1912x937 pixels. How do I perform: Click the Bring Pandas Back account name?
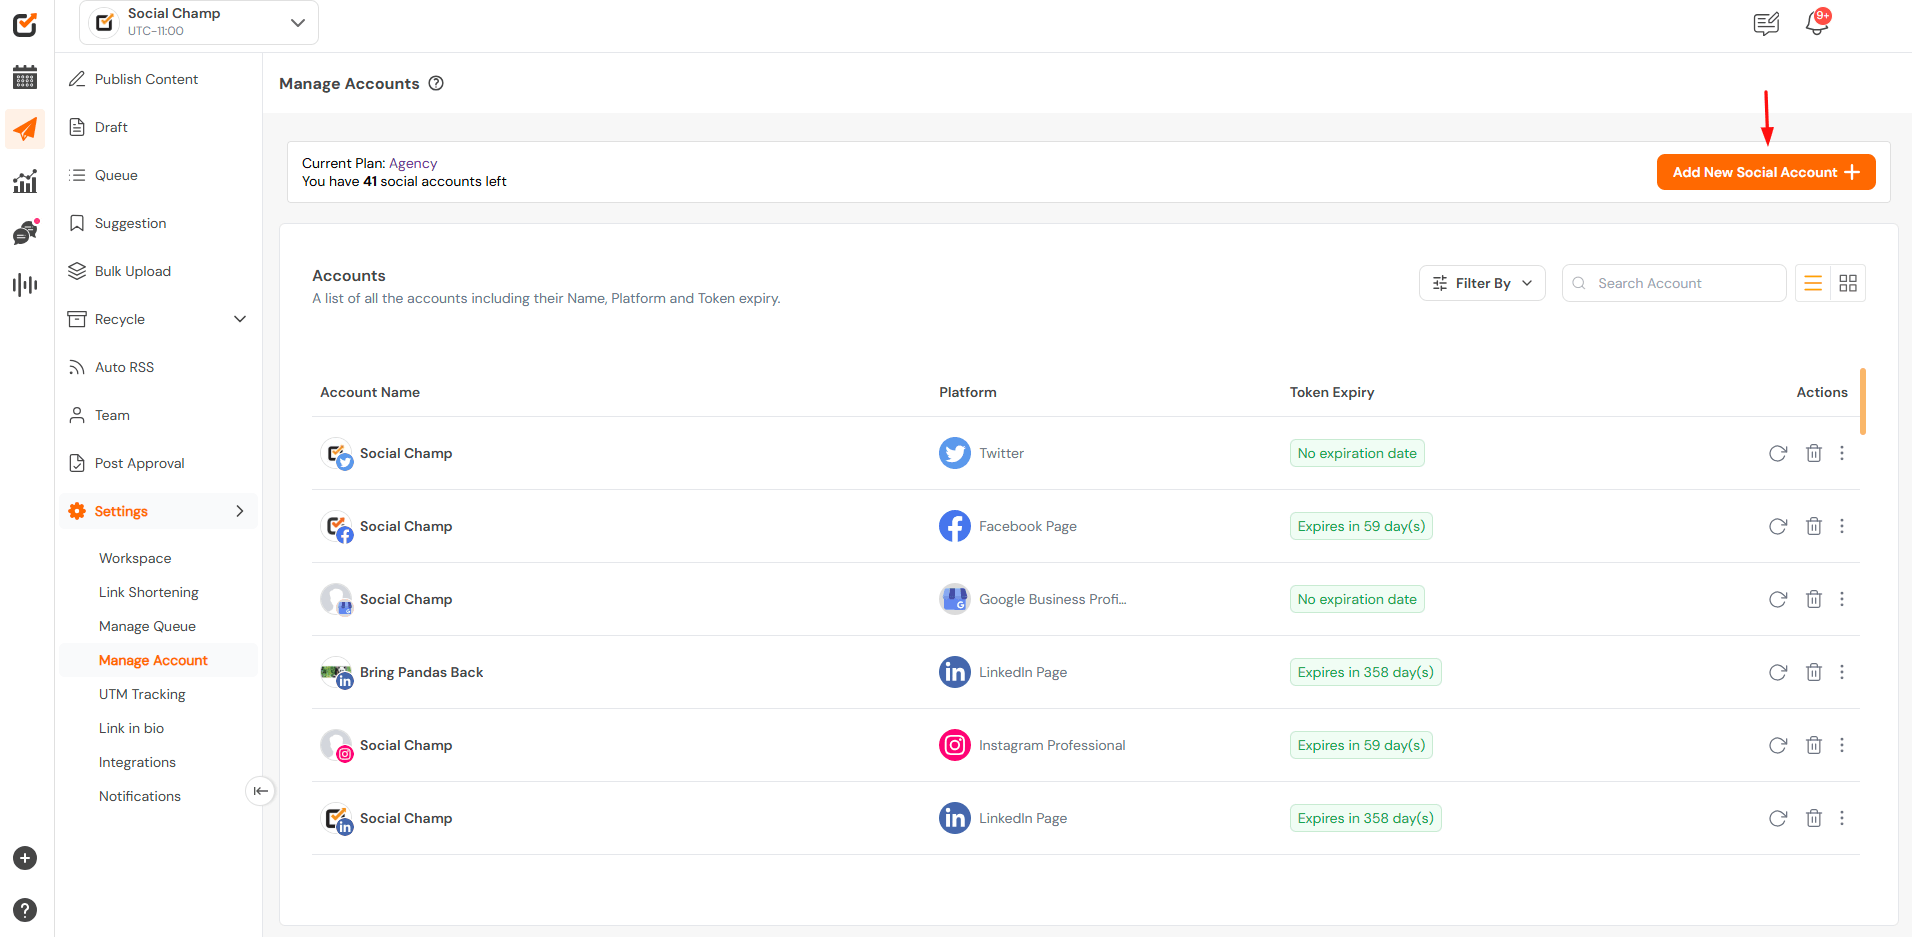(421, 672)
